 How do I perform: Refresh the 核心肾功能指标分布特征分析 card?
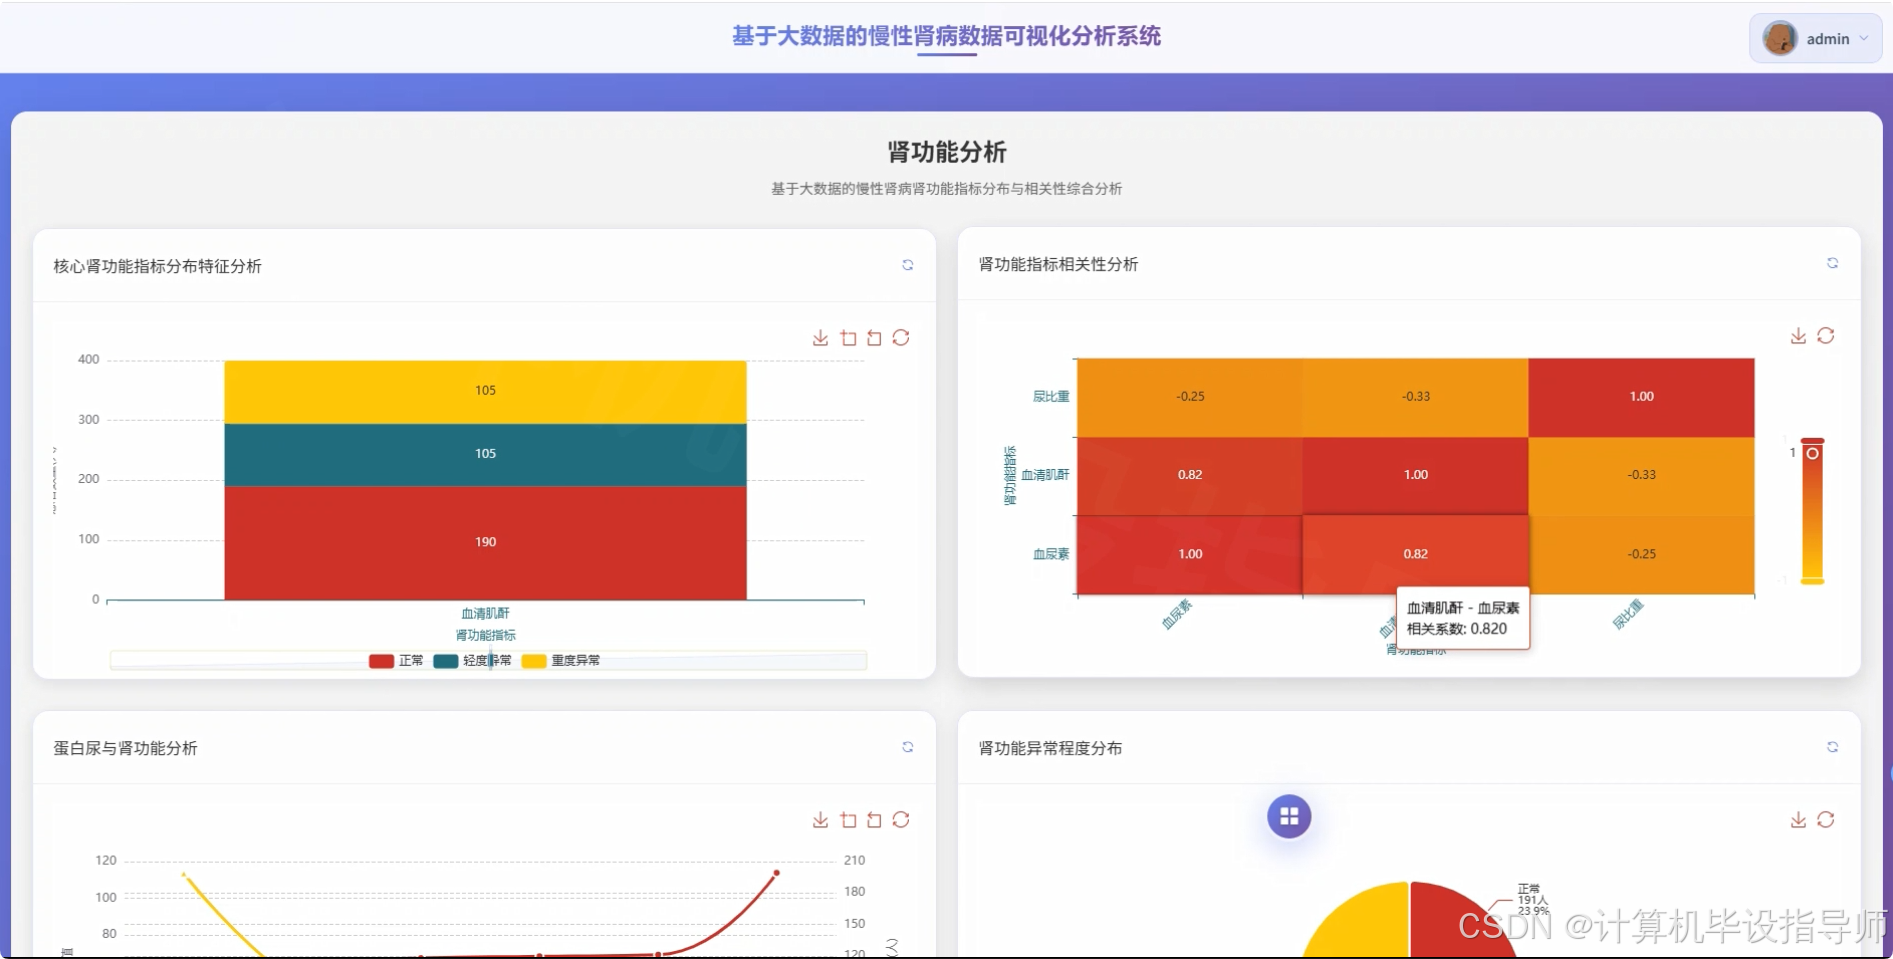tap(908, 265)
